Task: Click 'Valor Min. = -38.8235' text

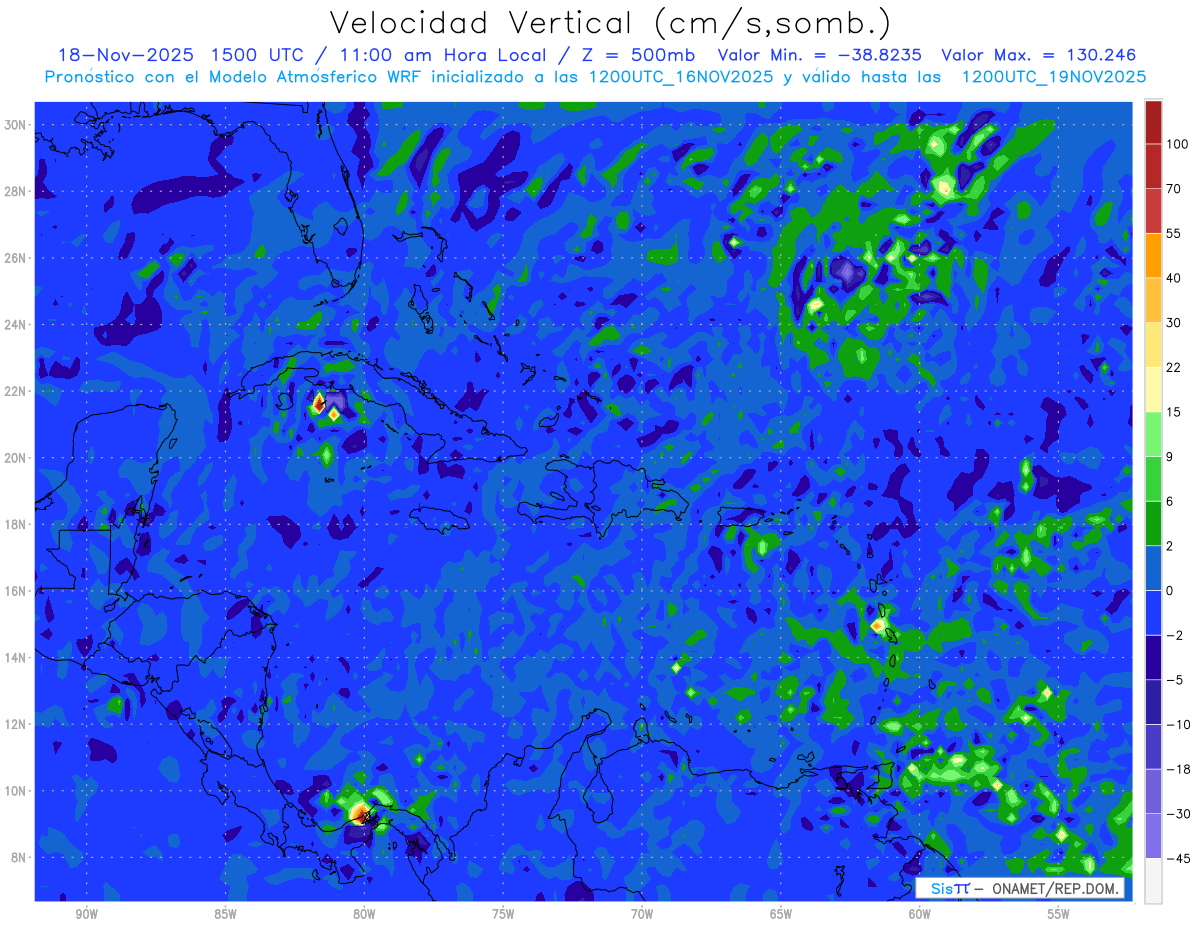Action: coord(820,55)
